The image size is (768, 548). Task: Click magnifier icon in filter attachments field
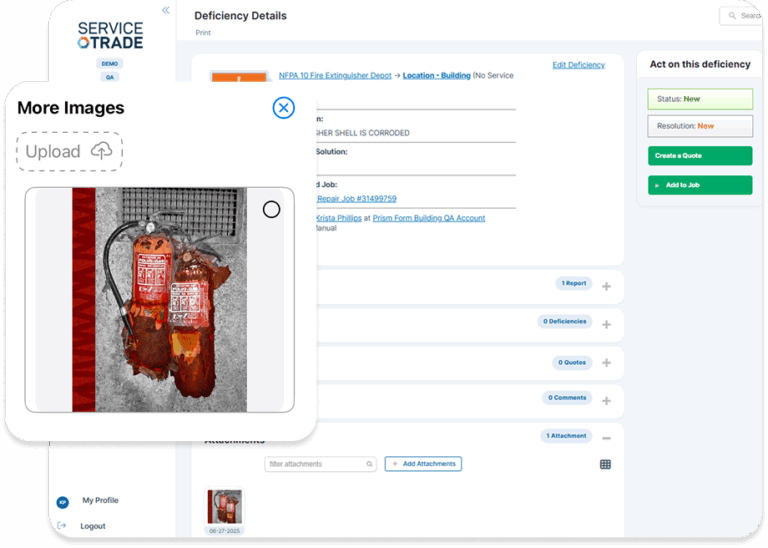coord(369,464)
